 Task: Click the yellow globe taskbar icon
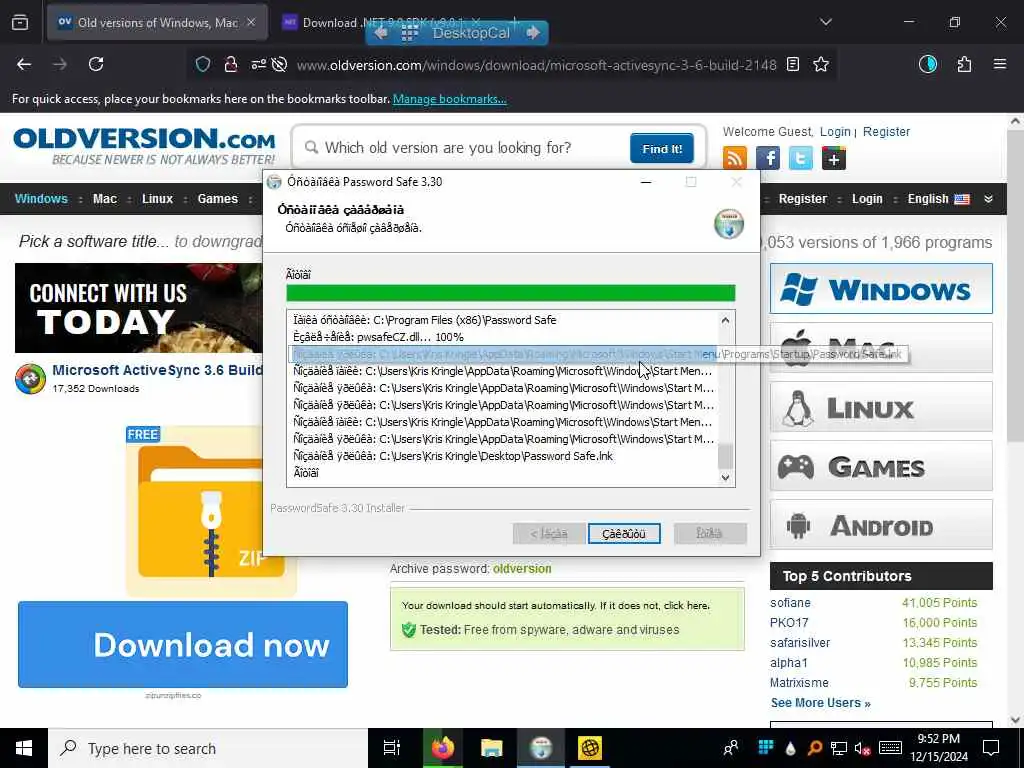tap(590, 748)
